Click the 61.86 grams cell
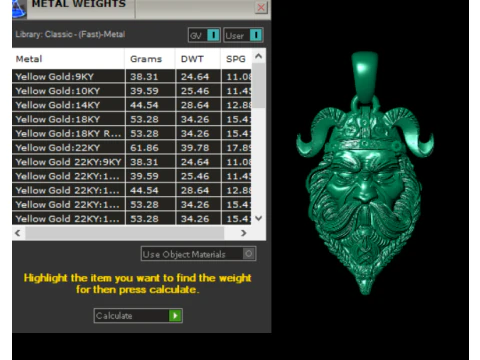 click(x=150, y=148)
